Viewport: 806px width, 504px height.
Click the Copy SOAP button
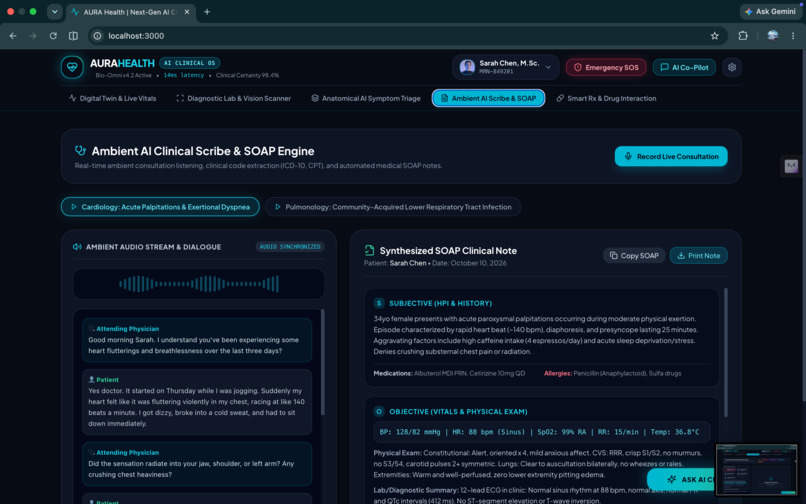[634, 256]
